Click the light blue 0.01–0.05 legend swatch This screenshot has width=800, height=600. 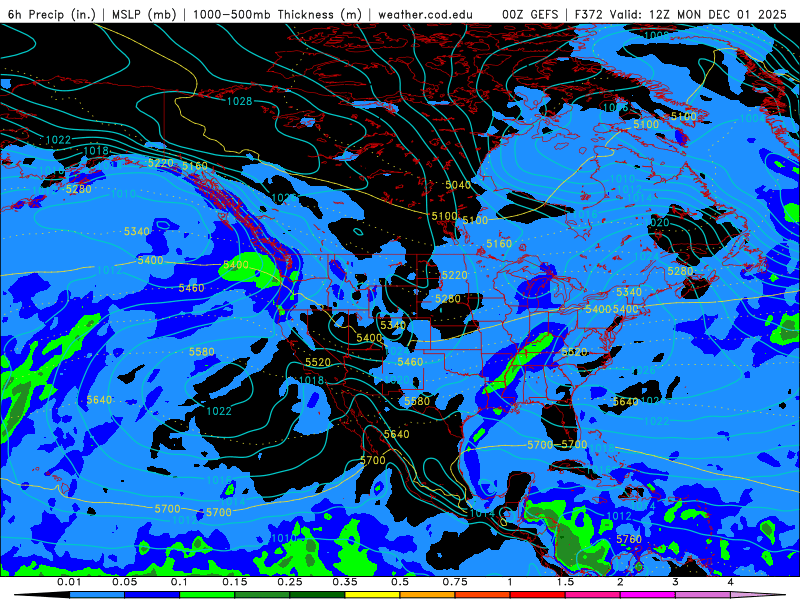(97, 595)
